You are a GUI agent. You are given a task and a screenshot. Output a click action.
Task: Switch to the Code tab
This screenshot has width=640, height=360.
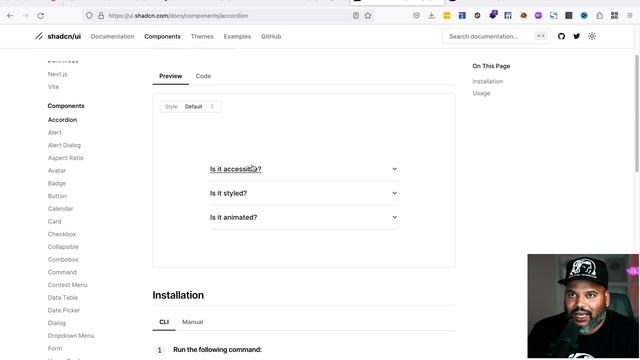coord(203,76)
